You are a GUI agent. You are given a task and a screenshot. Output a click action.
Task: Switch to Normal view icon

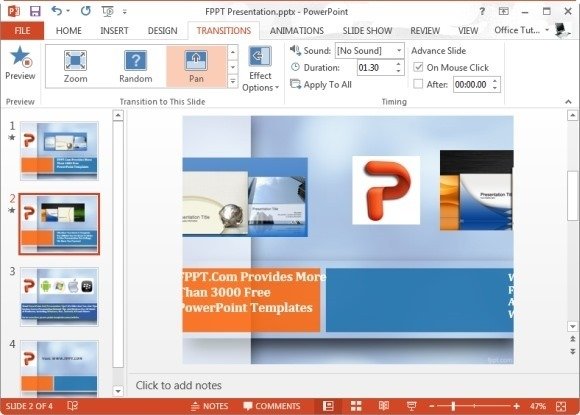pyautogui.click(x=328, y=406)
